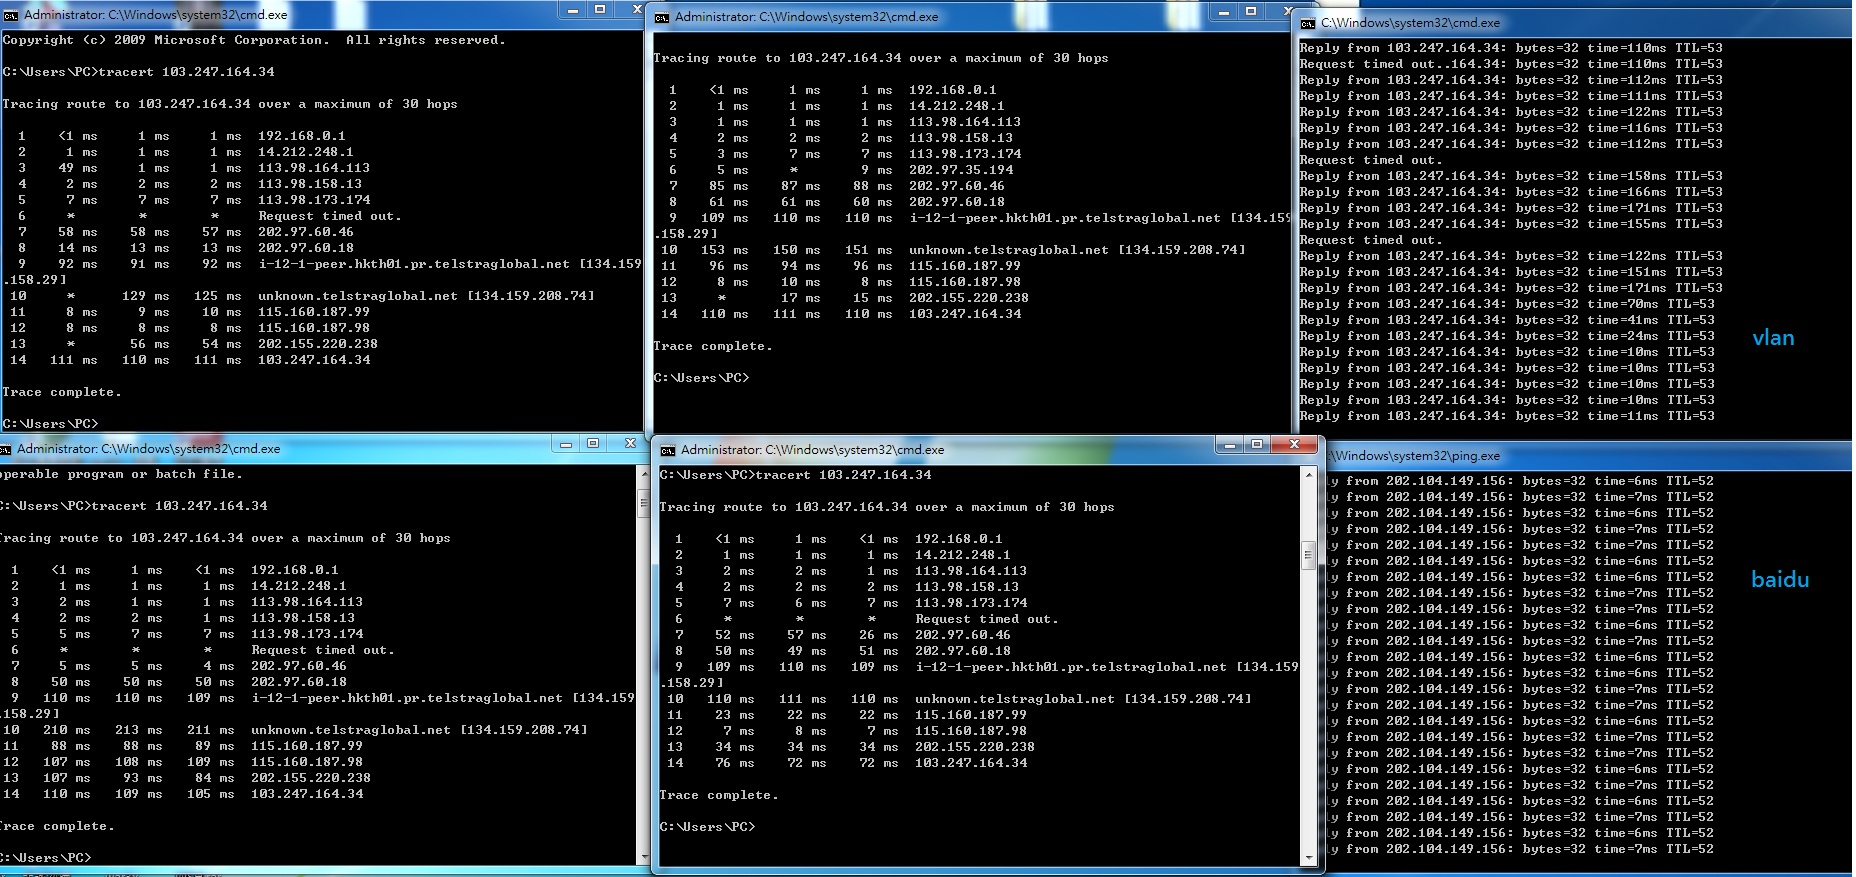1856x877 pixels.
Task: Click the scroll-up arrow in the bottom-middle cmd window
Action: point(1308,475)
